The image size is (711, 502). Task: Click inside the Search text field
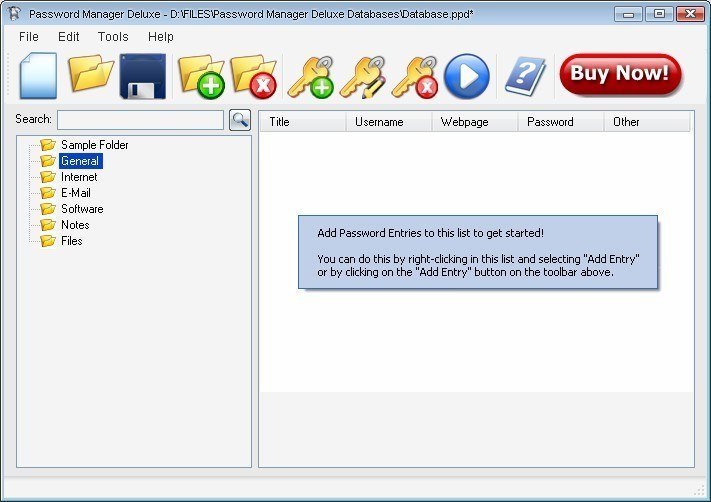point(141,120)
